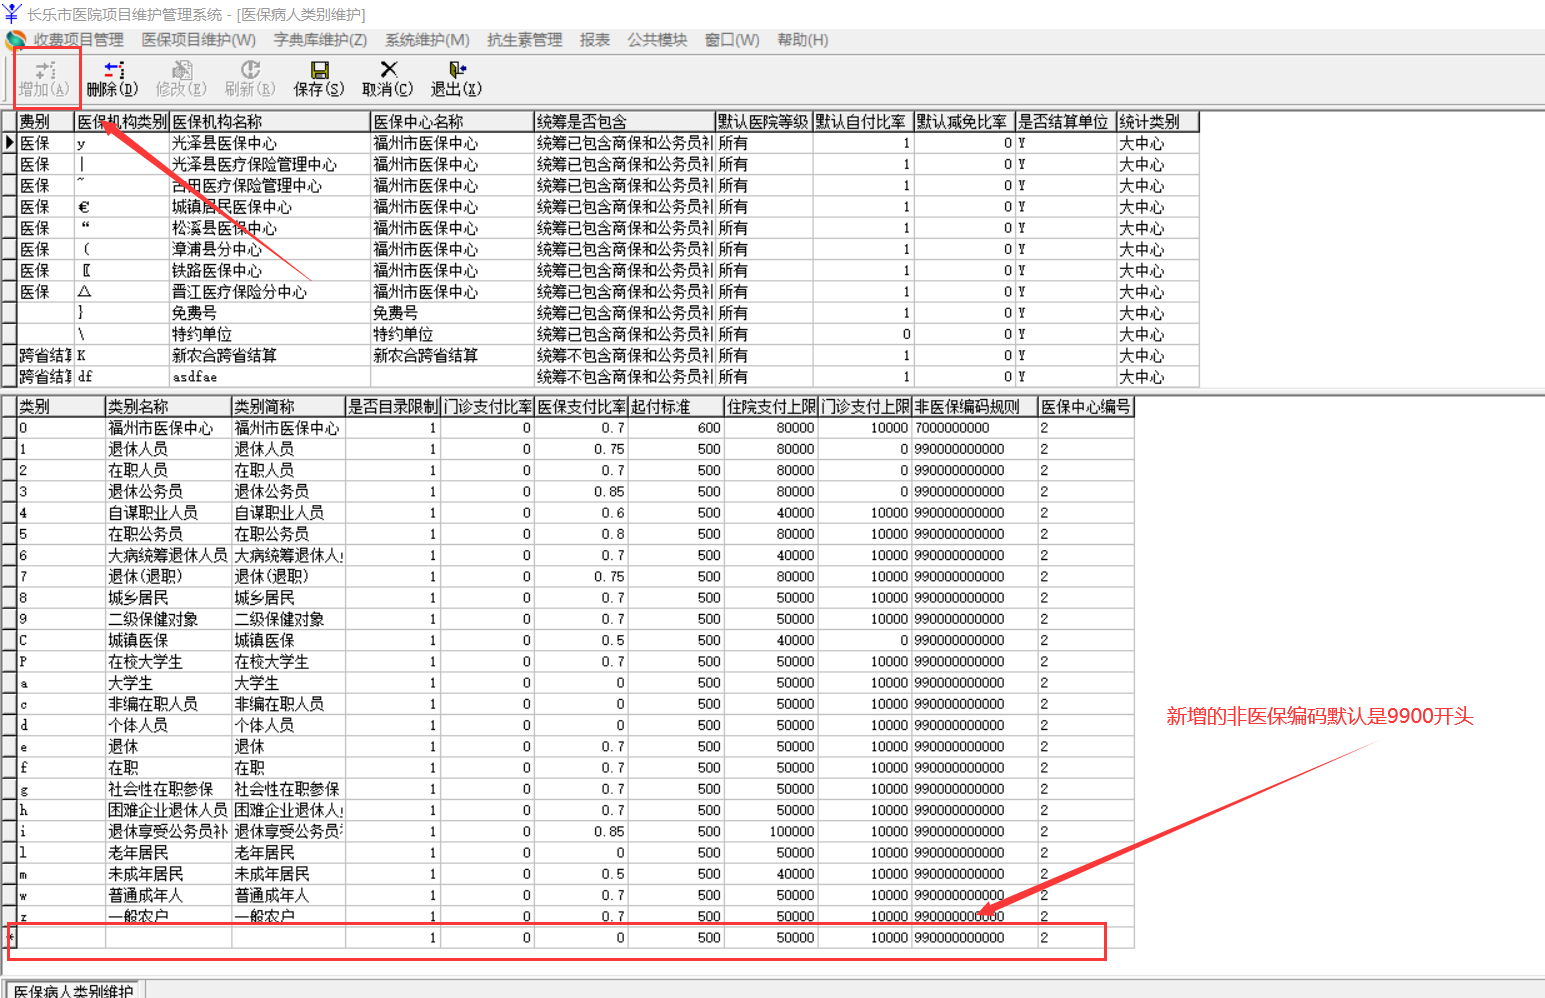Viewport: 1545px width, 998px height.
Task: Open the 窗口(W) menu
Action: (733, 40)
